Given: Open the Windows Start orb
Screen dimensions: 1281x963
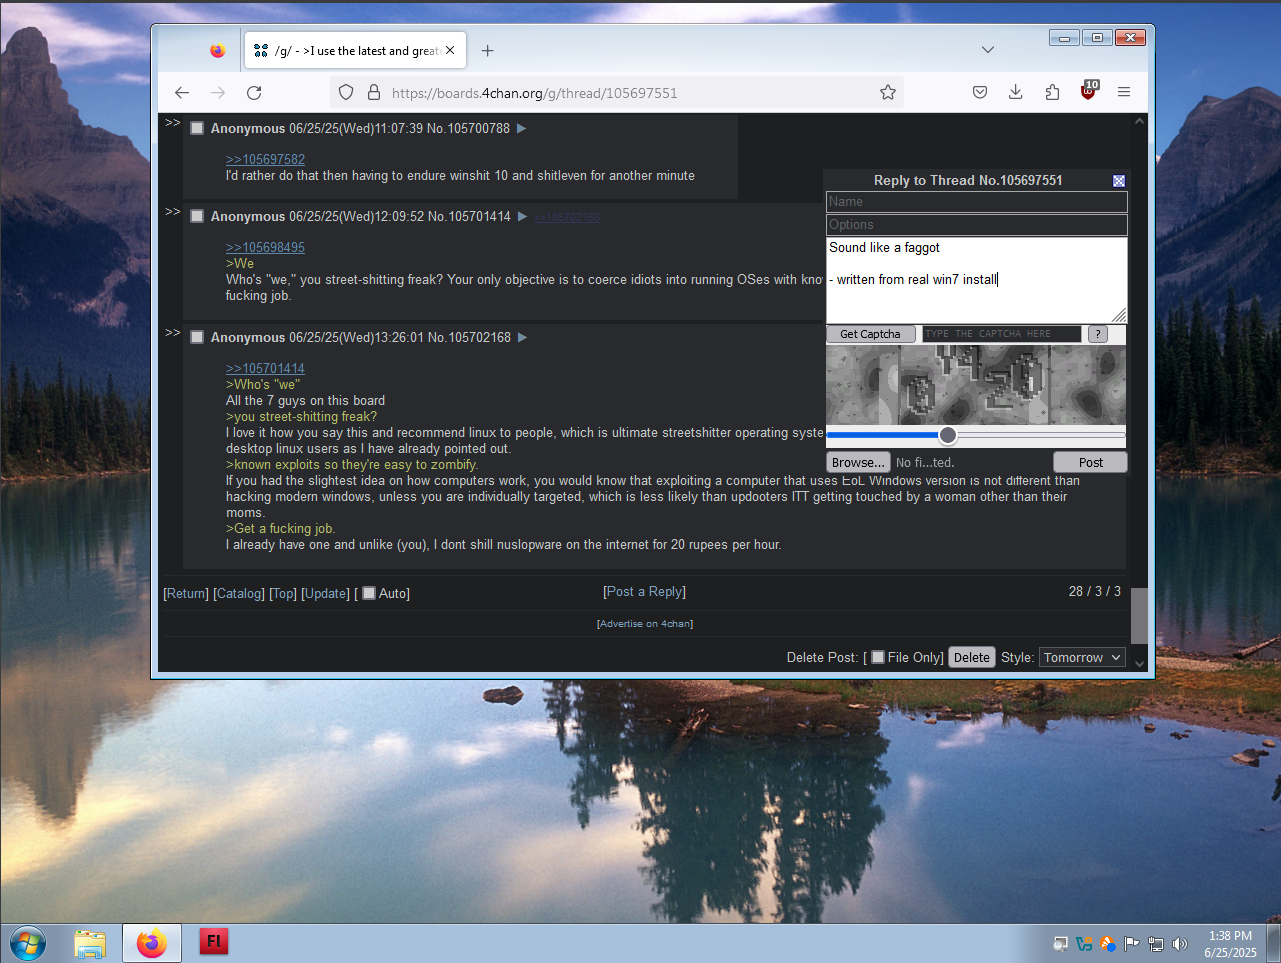Looking at the screenshot, I should [27, 943].
